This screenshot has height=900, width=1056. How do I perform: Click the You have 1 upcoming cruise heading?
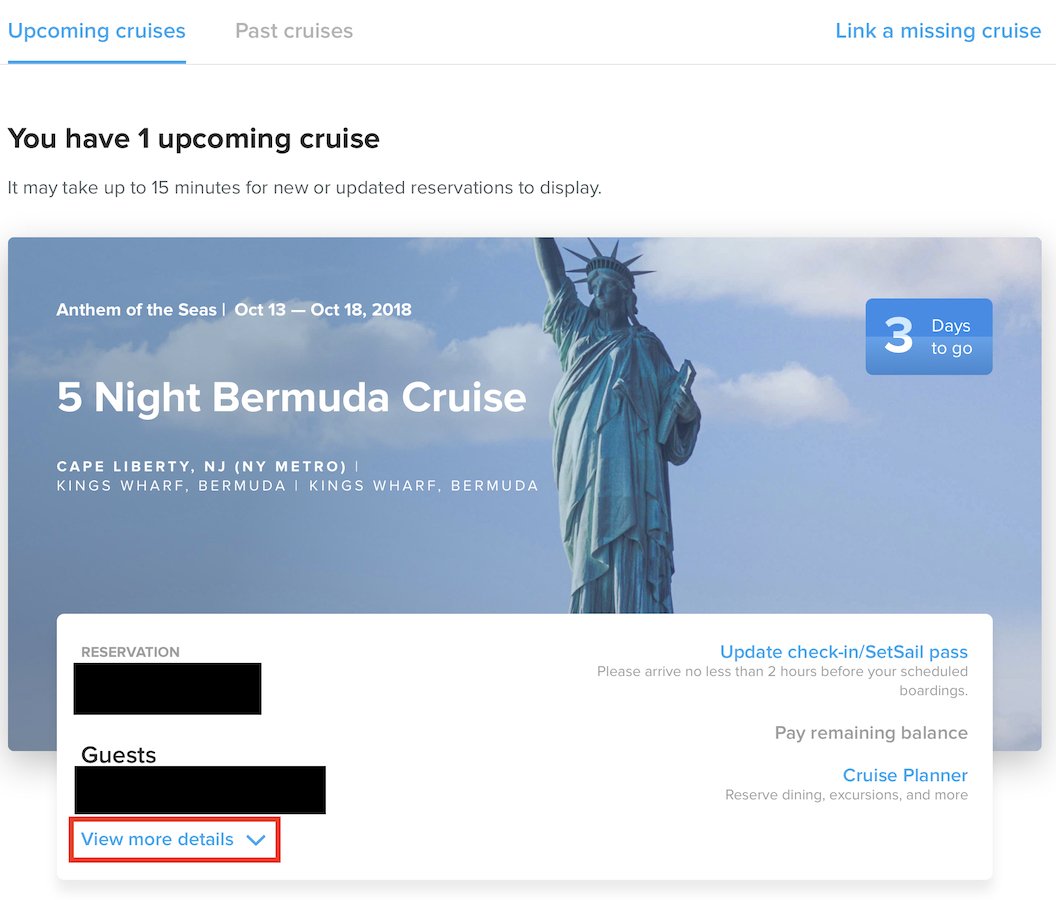tap(193, 139)
